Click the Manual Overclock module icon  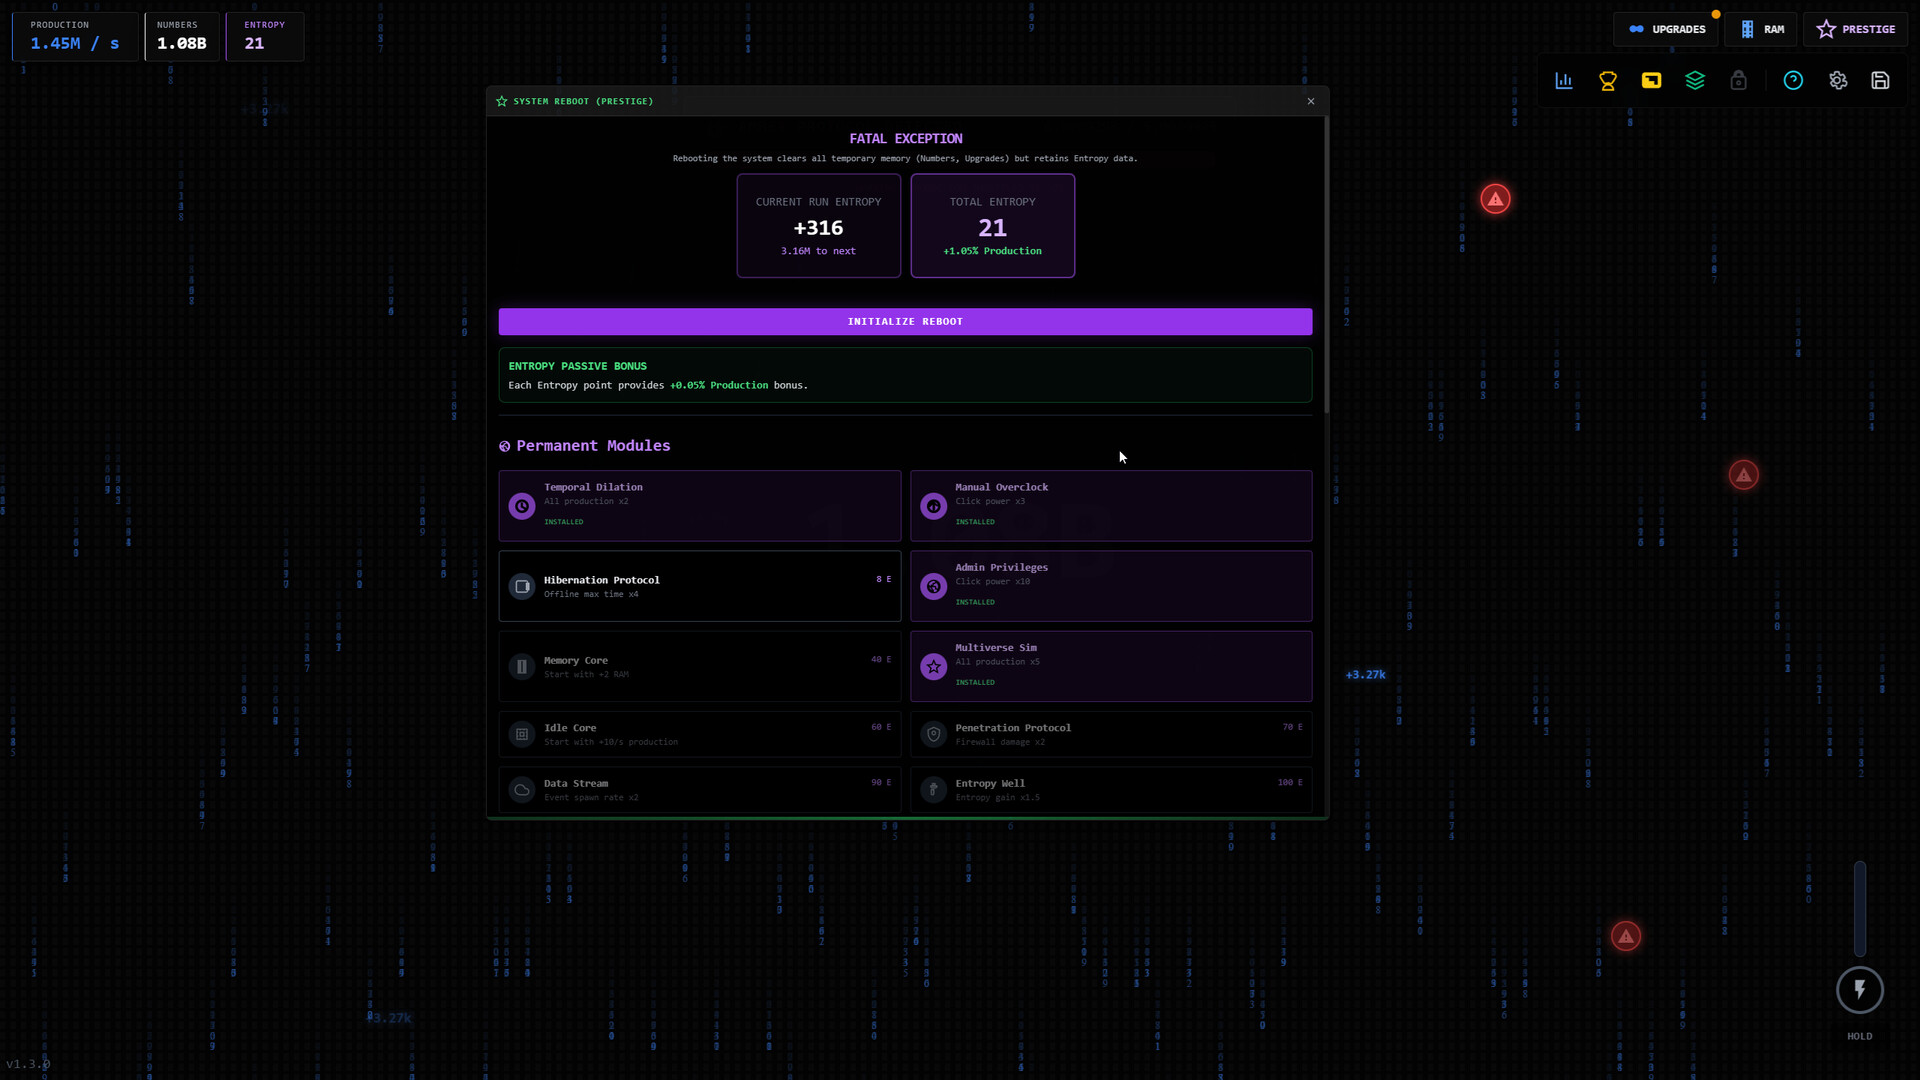coord(933,506)
